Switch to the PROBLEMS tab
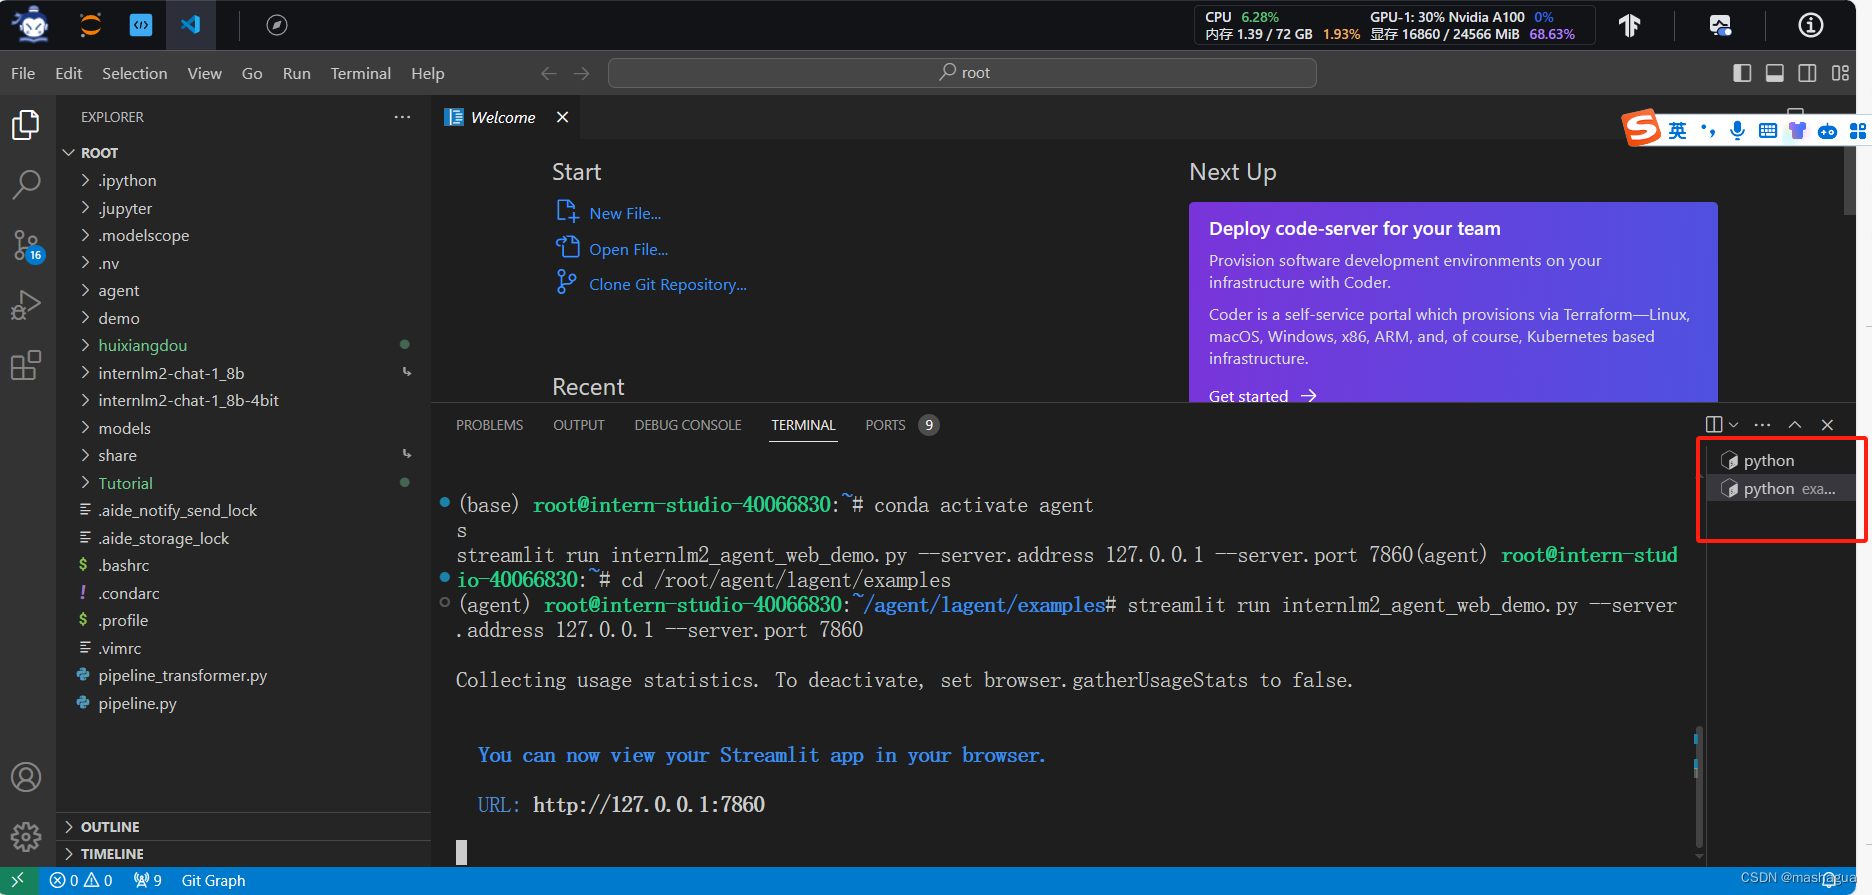The width and height of the screenshot is (1872, 895). click(489, 425)
